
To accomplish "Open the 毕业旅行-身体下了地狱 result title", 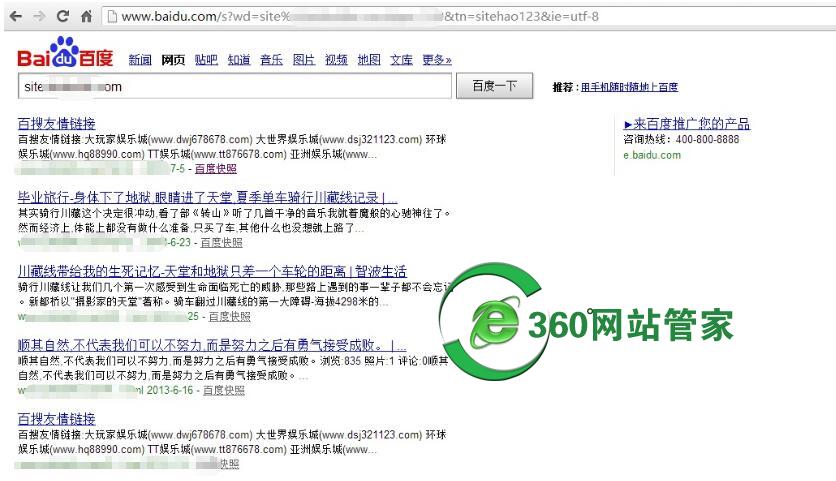I will 207,198.
